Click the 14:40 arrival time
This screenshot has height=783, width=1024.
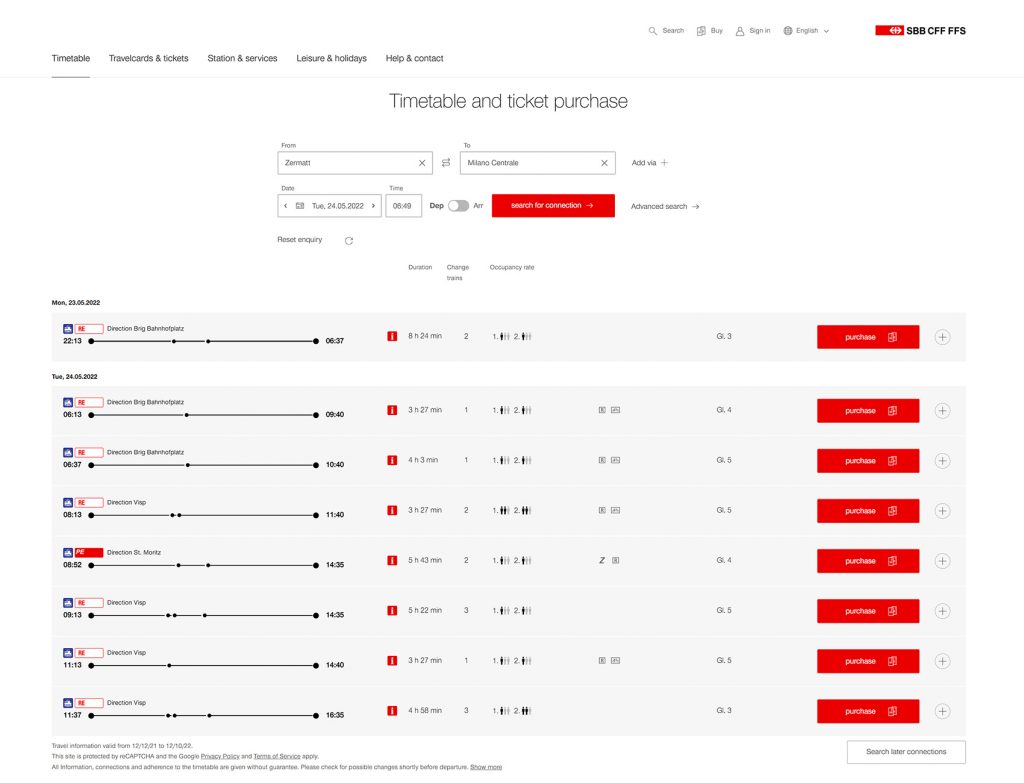(x=335, y=665)
